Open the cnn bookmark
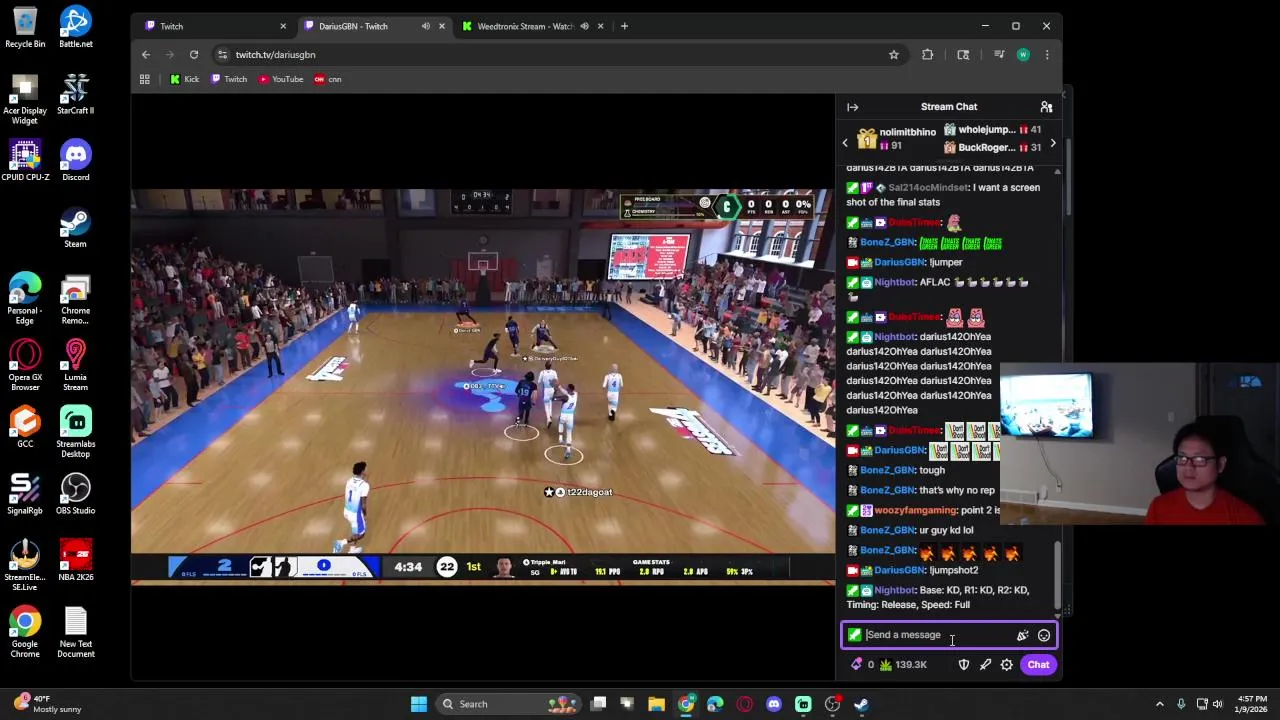1280x720 pixels. 328,79
